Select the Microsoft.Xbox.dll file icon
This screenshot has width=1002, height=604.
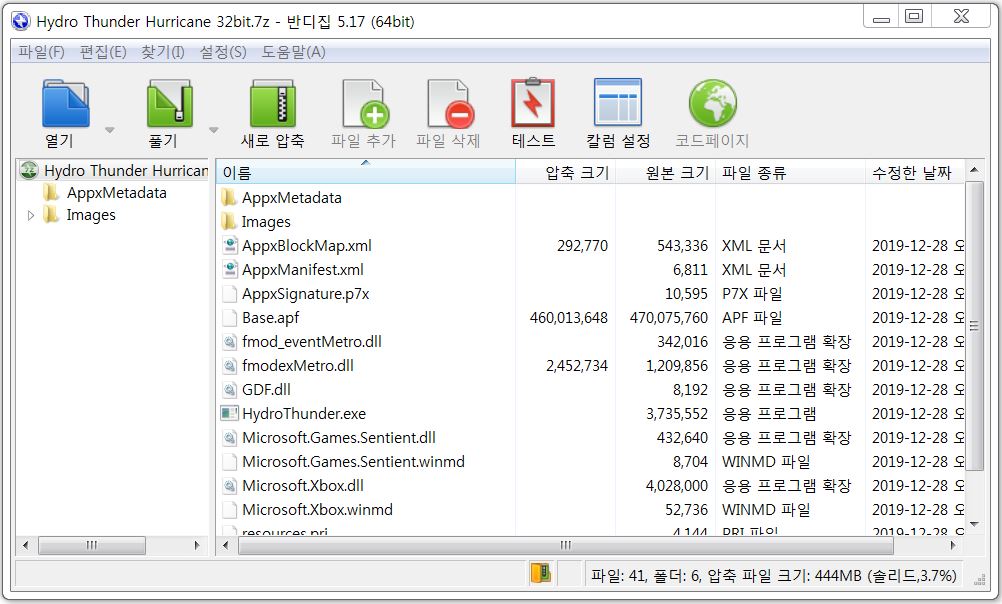pyautogui.click(x=229, y=486)
